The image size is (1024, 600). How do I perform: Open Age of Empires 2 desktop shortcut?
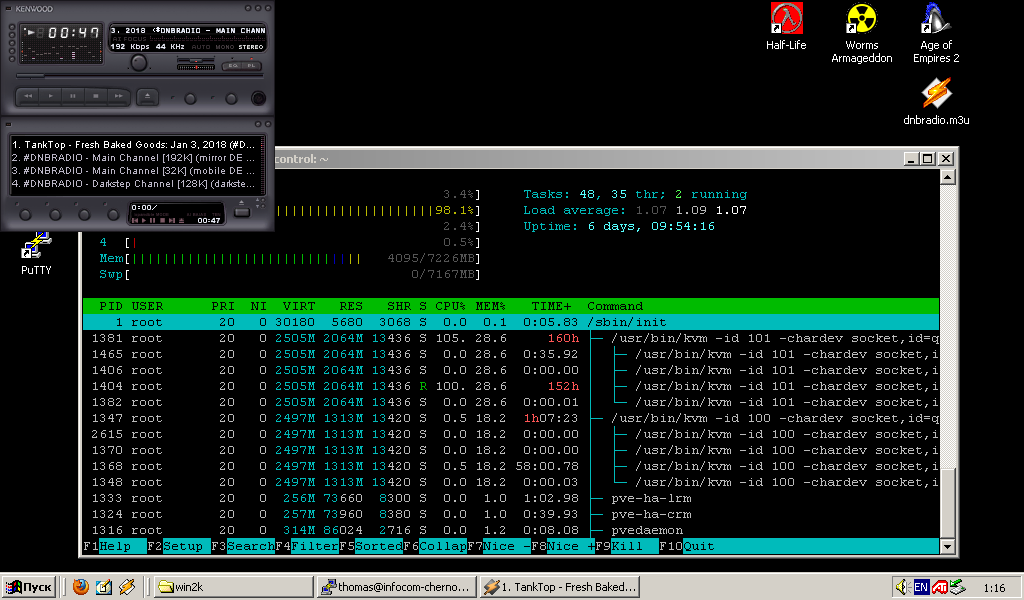936,33
